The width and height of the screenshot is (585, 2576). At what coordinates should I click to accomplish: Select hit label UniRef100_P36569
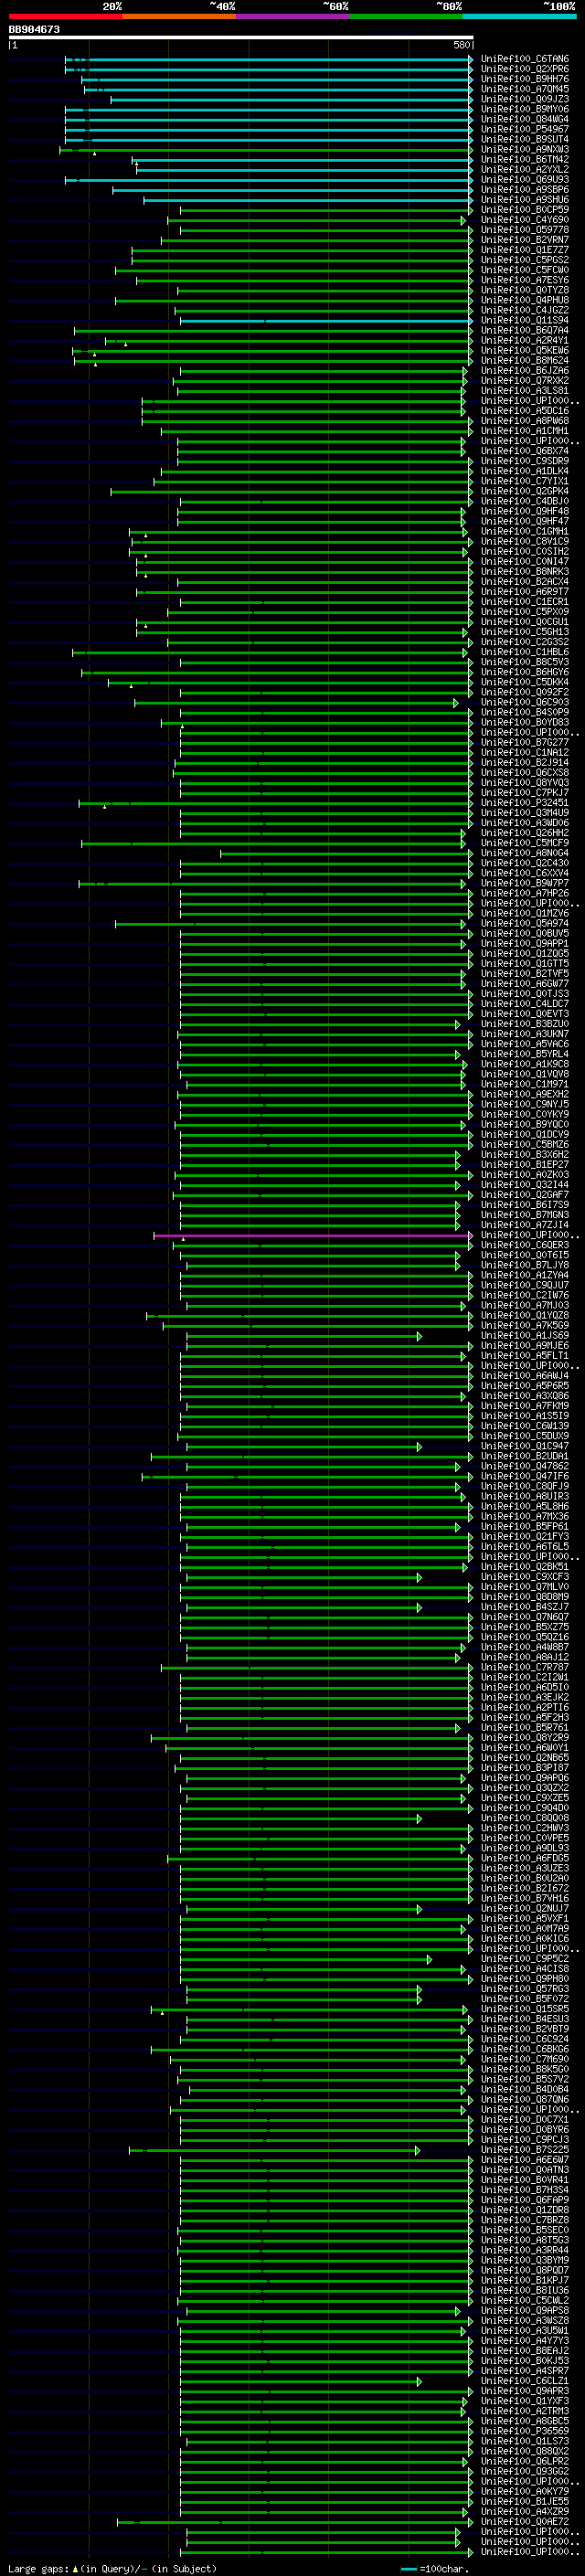[525, 2431]
